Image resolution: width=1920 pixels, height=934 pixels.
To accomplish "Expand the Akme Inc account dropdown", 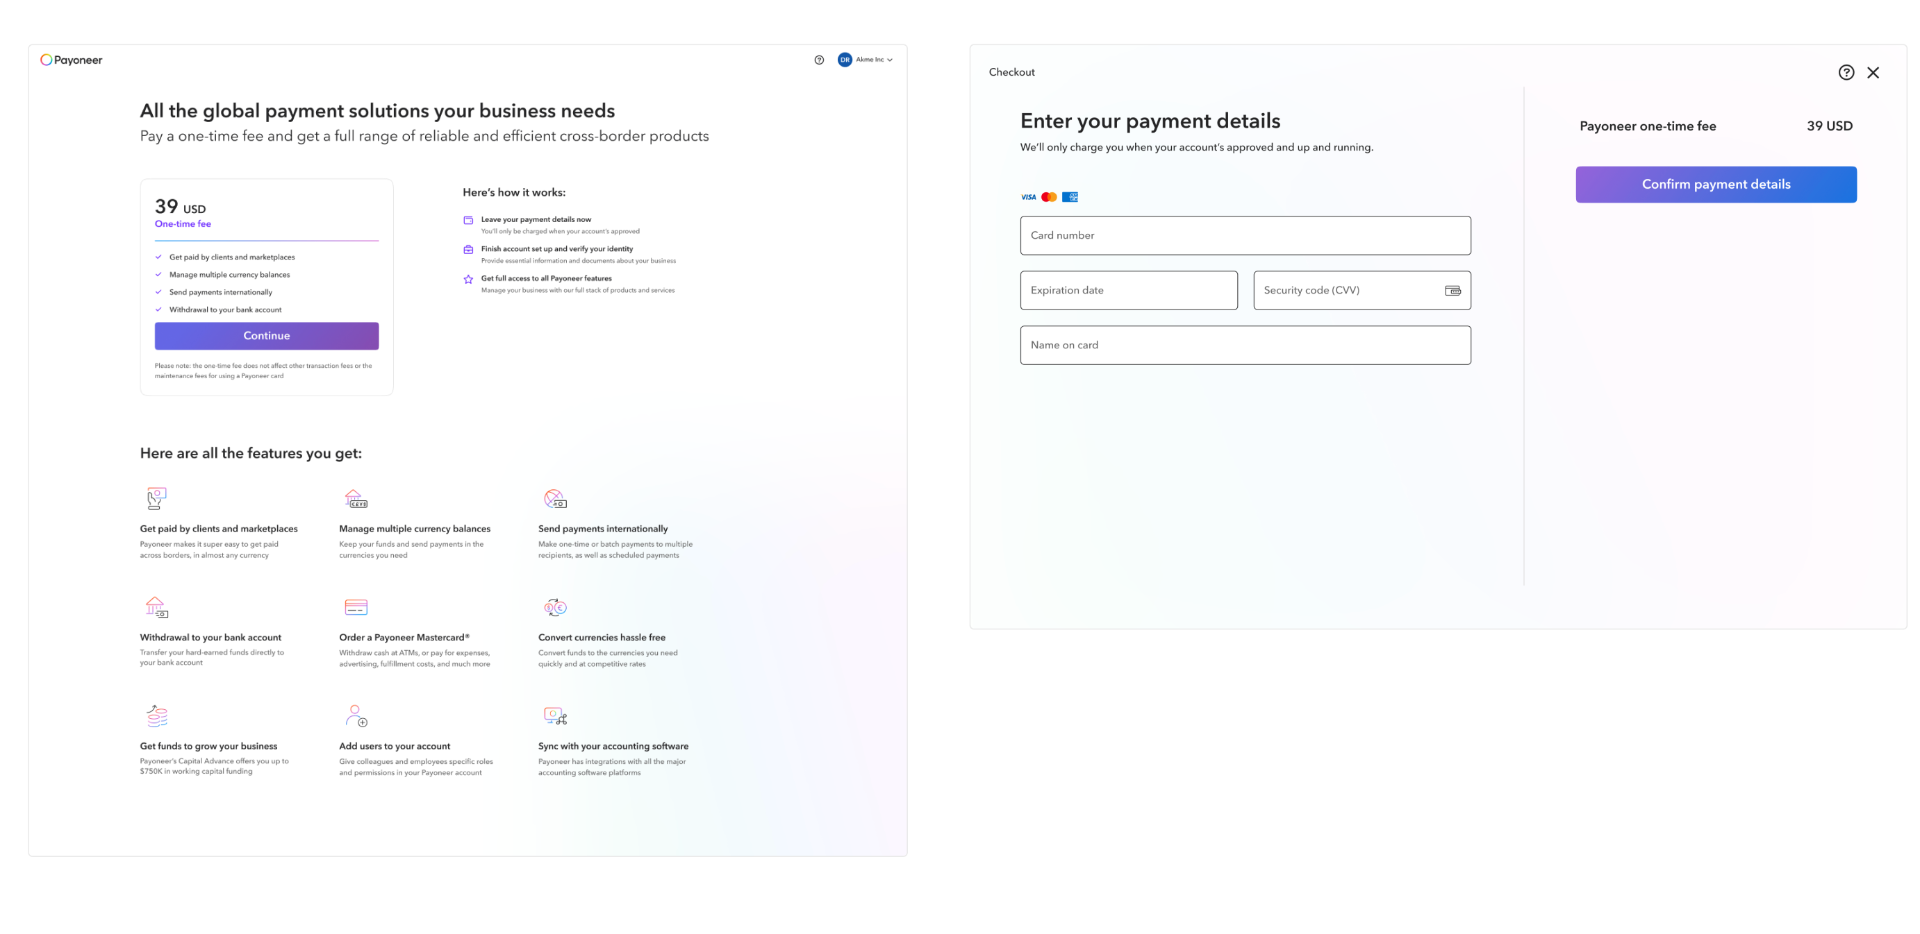I will [874, 60].
